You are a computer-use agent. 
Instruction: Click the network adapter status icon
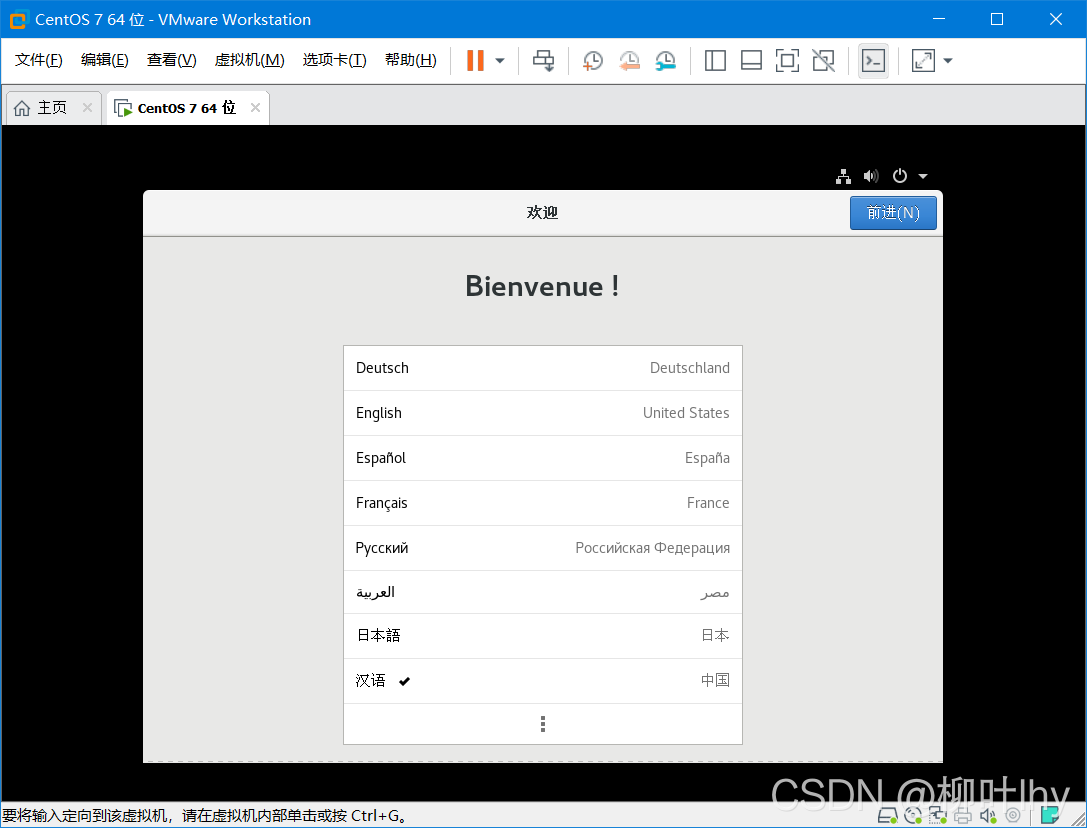[x=938, y=816]
